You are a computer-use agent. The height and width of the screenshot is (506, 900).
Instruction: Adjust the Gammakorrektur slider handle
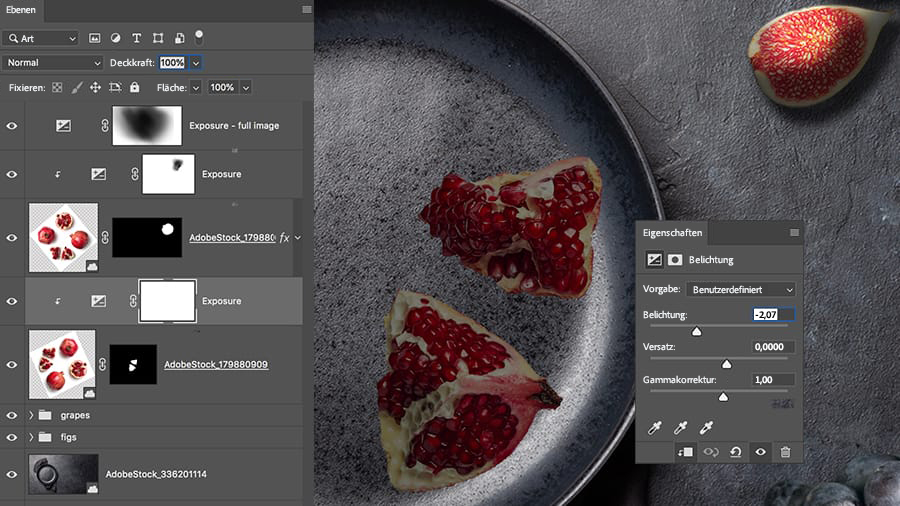pyautogui.click(x=723, y=397)
